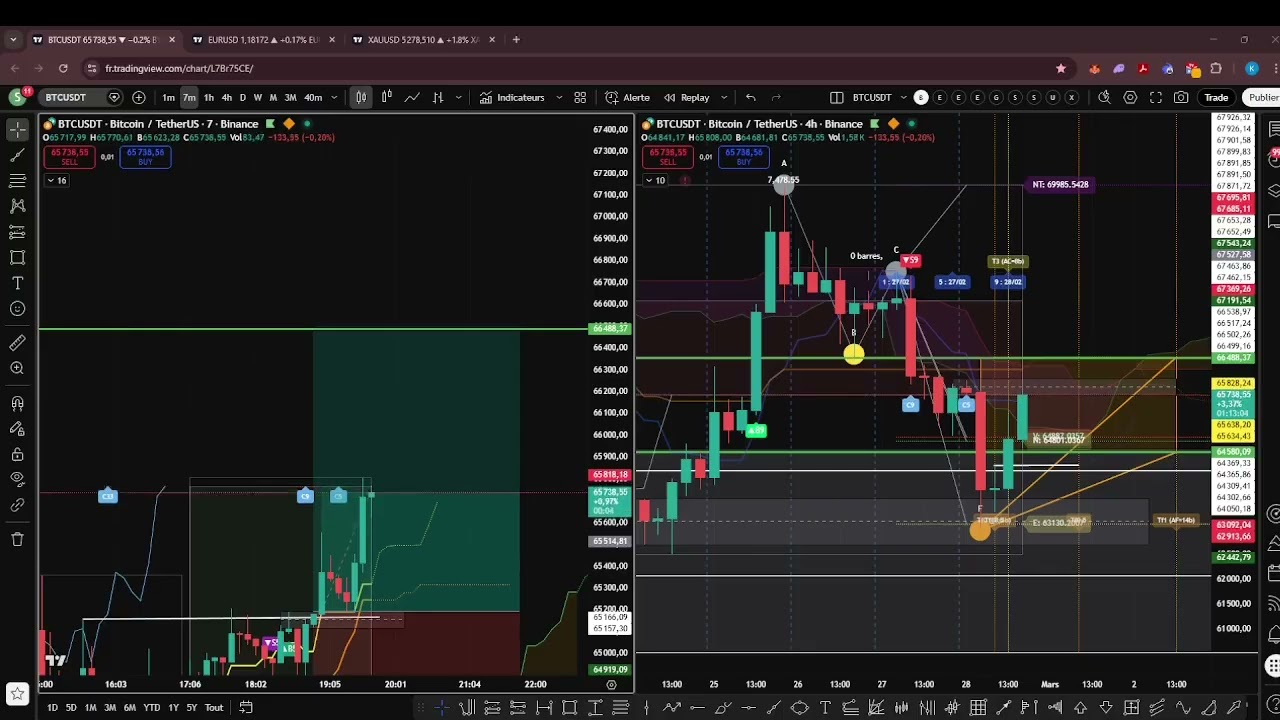Collapse the 16 indicators legend on left chart
This screenshot has width=1280, height=720.
pos(56,180)
